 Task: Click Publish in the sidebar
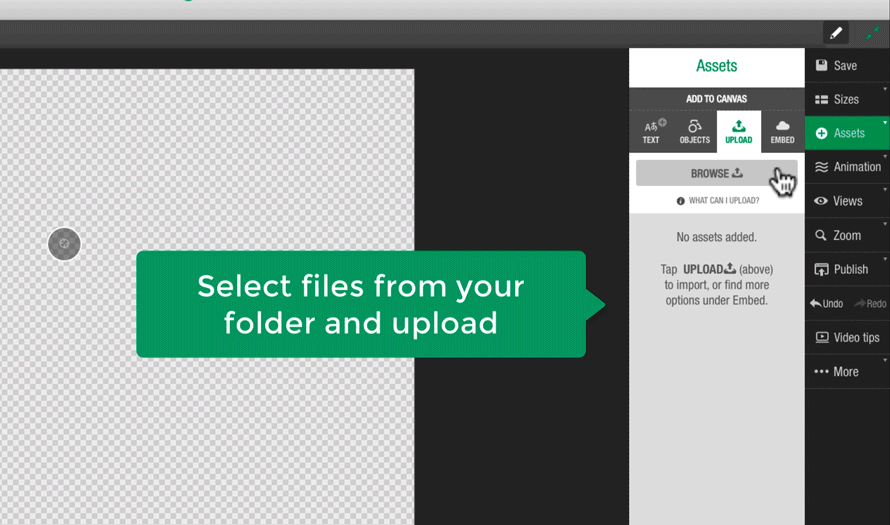click(x=847, y=269)
